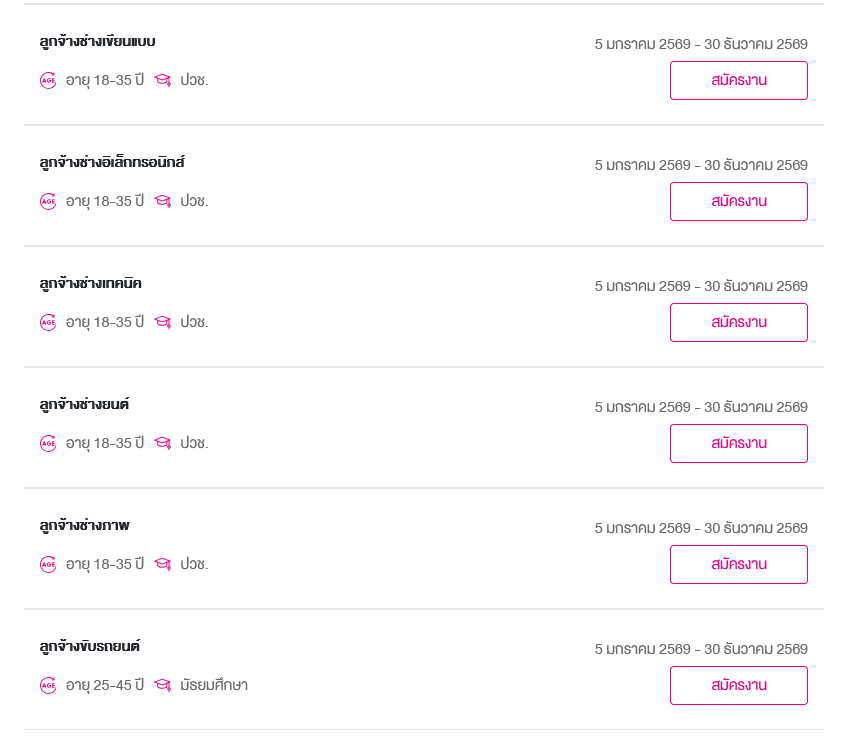Apply for the ลูกจ้างช่างยนต์ position

click(738, 443)
